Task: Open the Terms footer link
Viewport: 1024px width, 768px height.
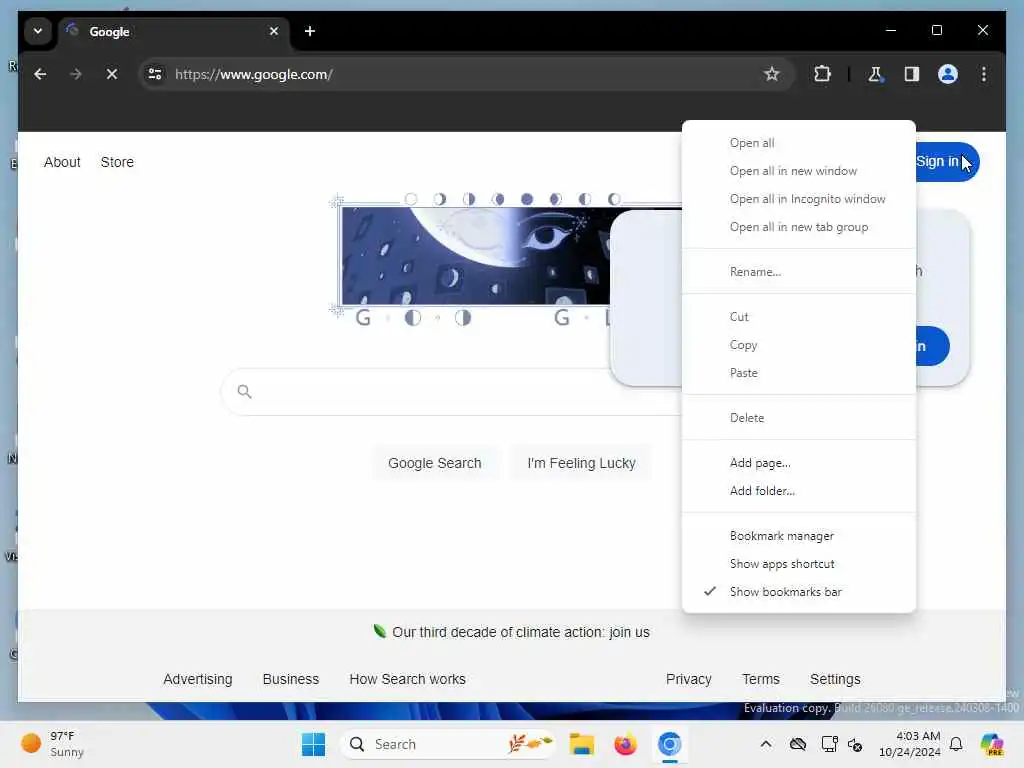Action: click(761, 679)
